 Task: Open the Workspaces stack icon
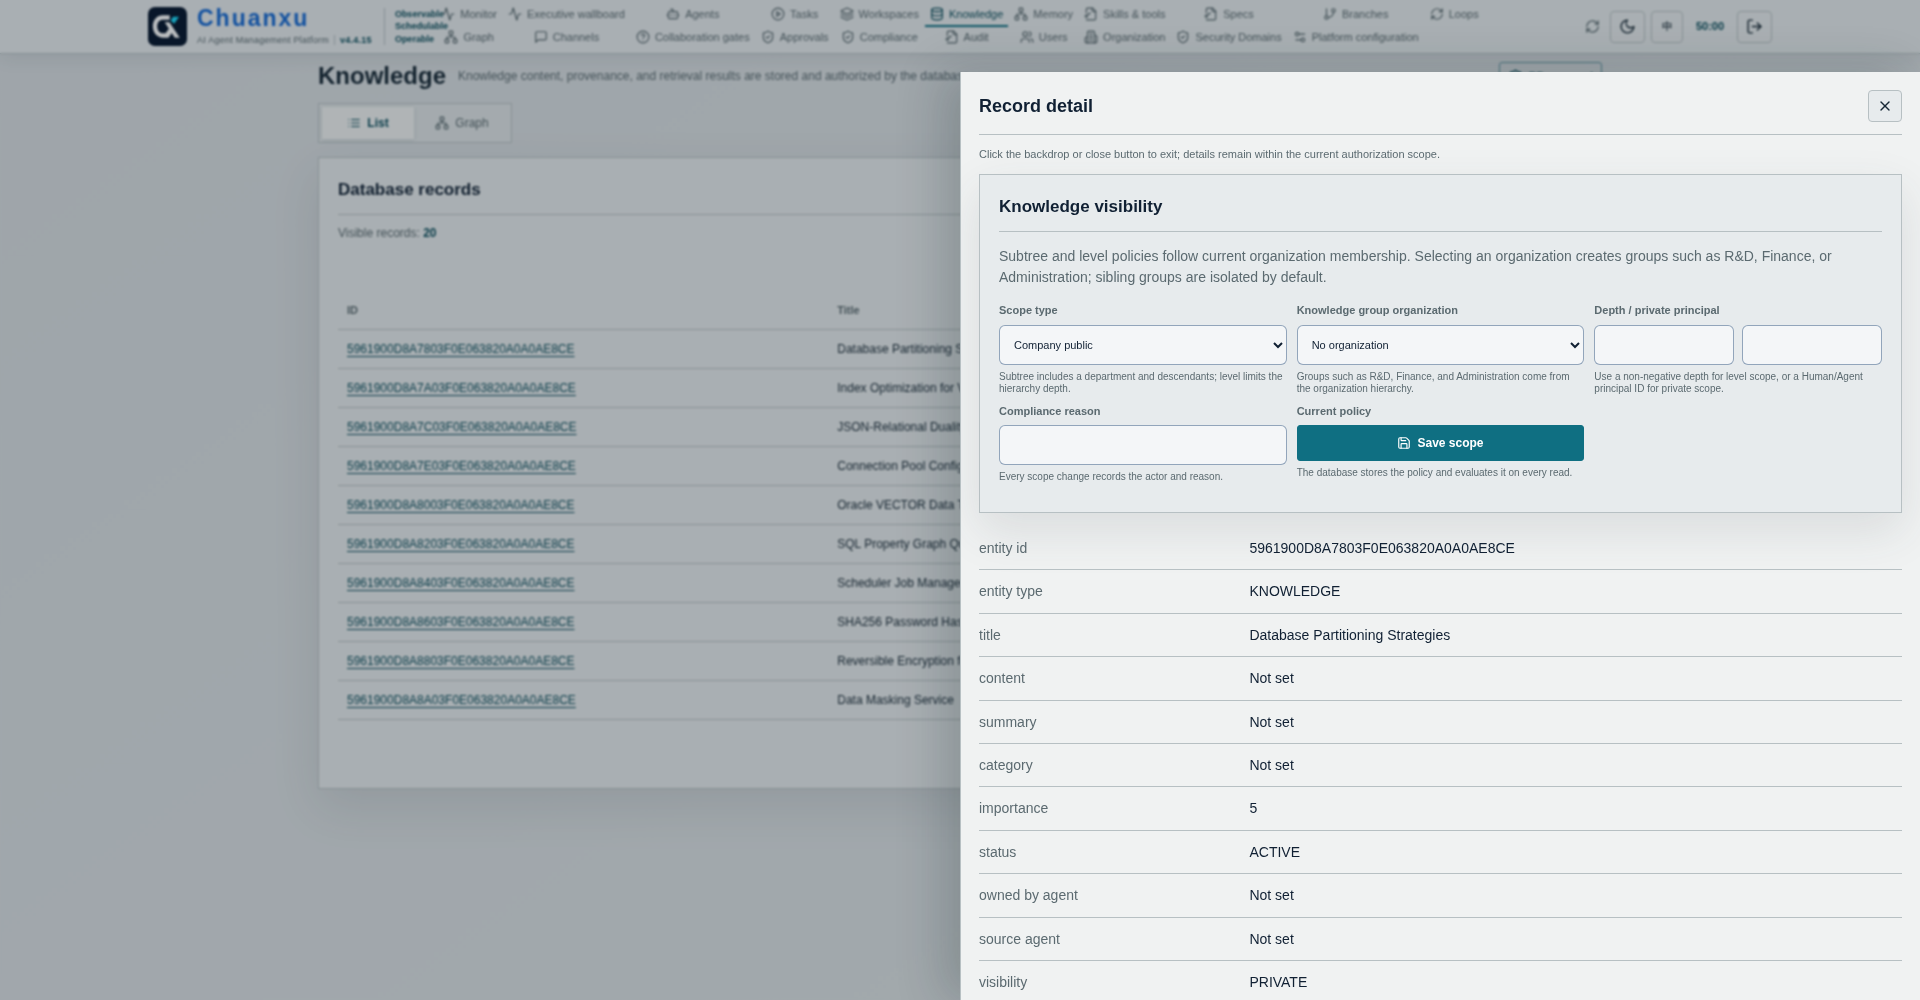(x=847, y=14)
